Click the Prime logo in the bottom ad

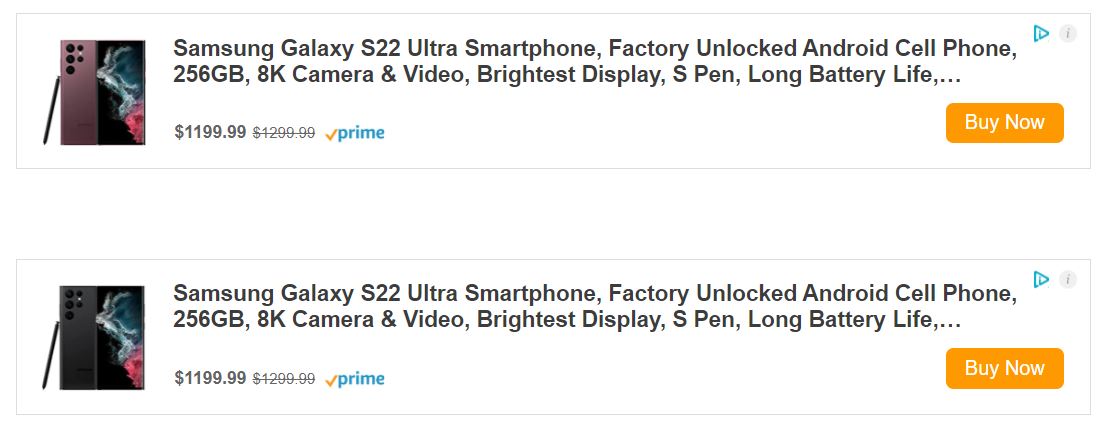coord(355,379)
